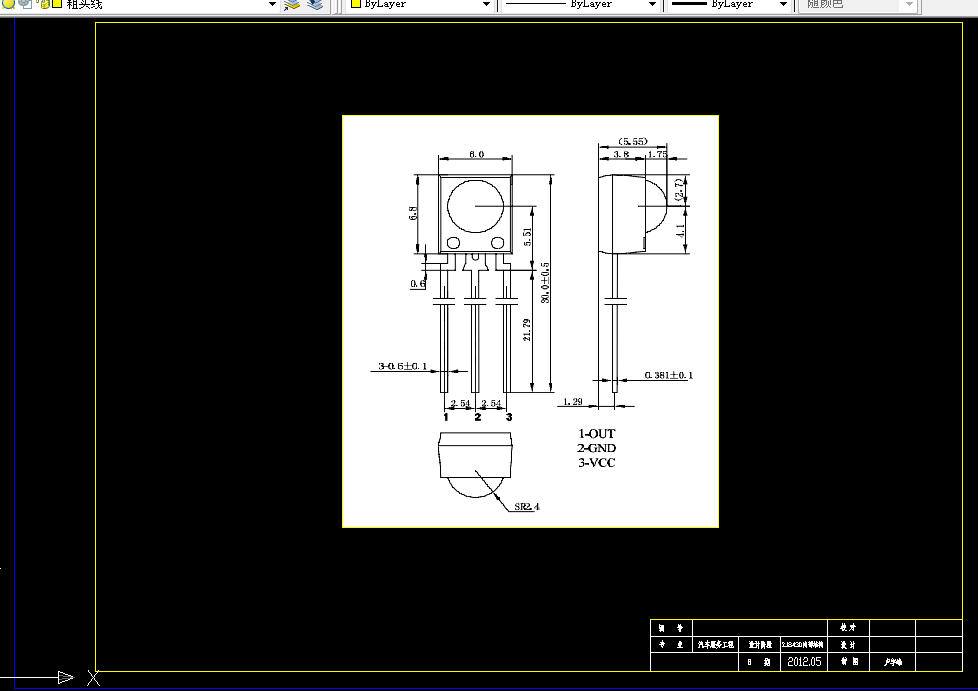Click the 6.0 width dimension text
The image size is (978, 691).
click(x=477, y=154)
